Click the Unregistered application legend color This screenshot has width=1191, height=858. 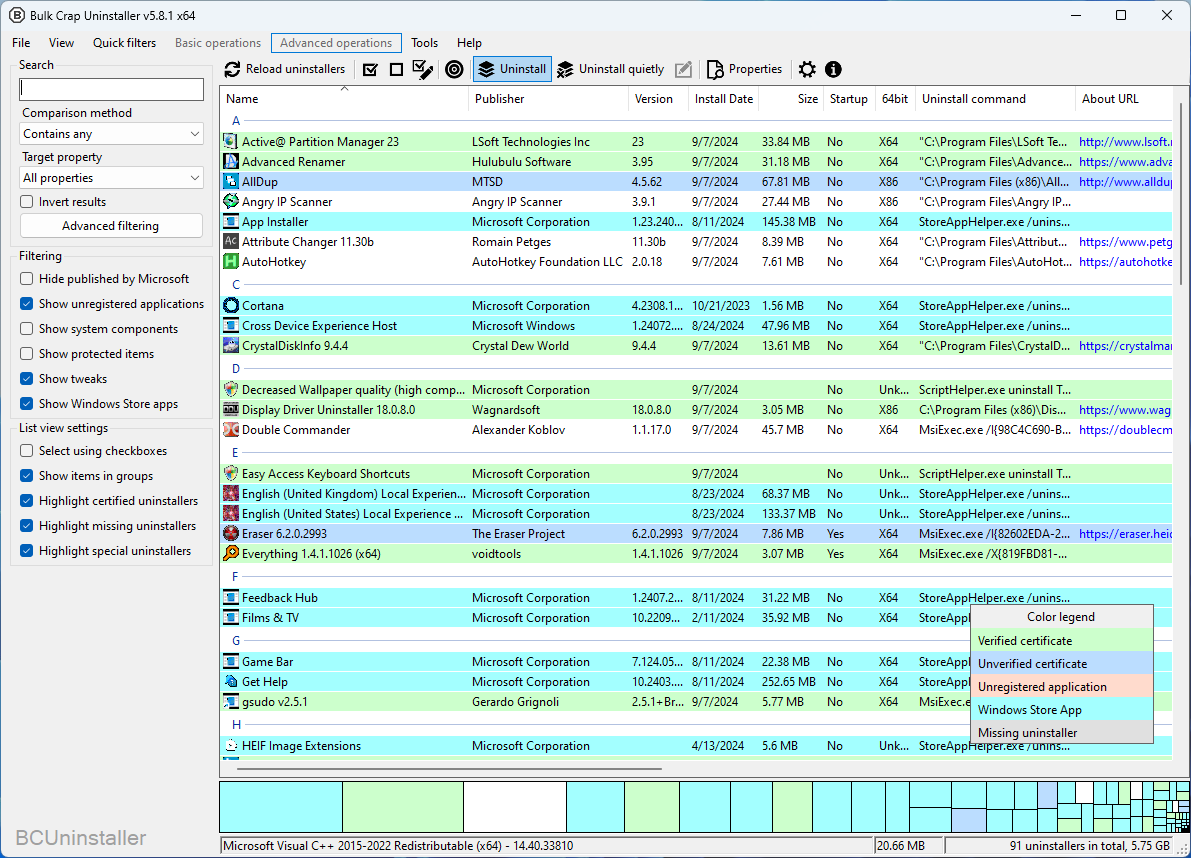1062,686
